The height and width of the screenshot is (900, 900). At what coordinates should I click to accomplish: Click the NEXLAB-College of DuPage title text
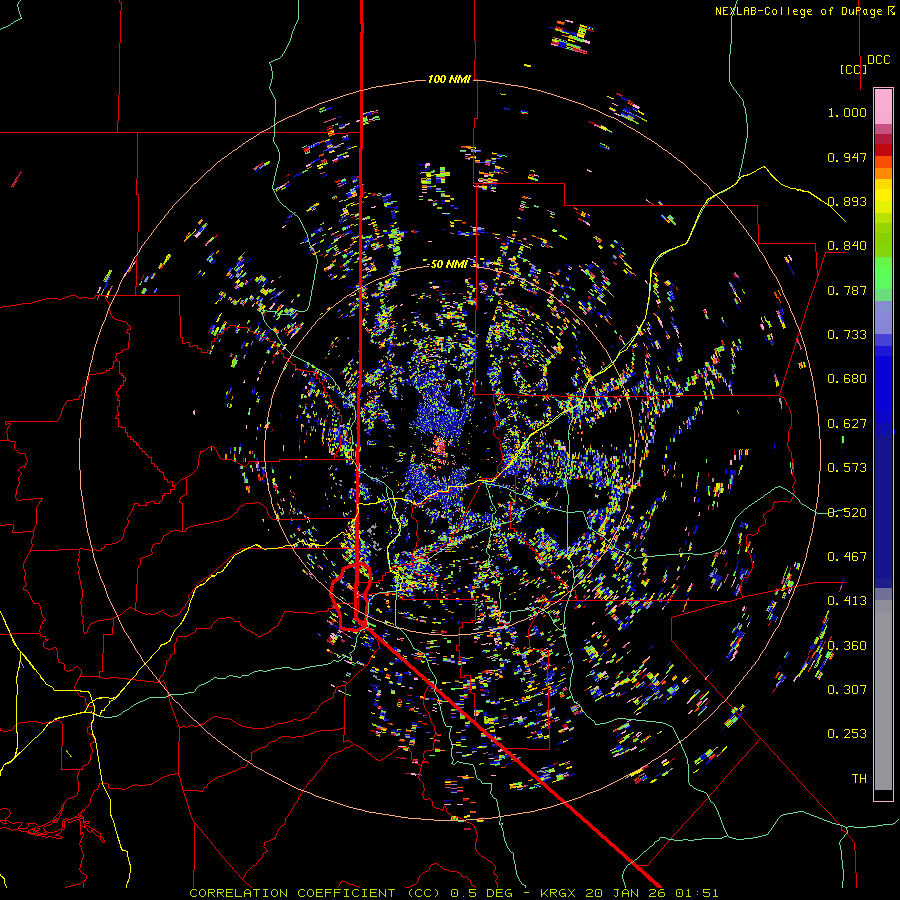pyautogui.click(x=805, y=11)
